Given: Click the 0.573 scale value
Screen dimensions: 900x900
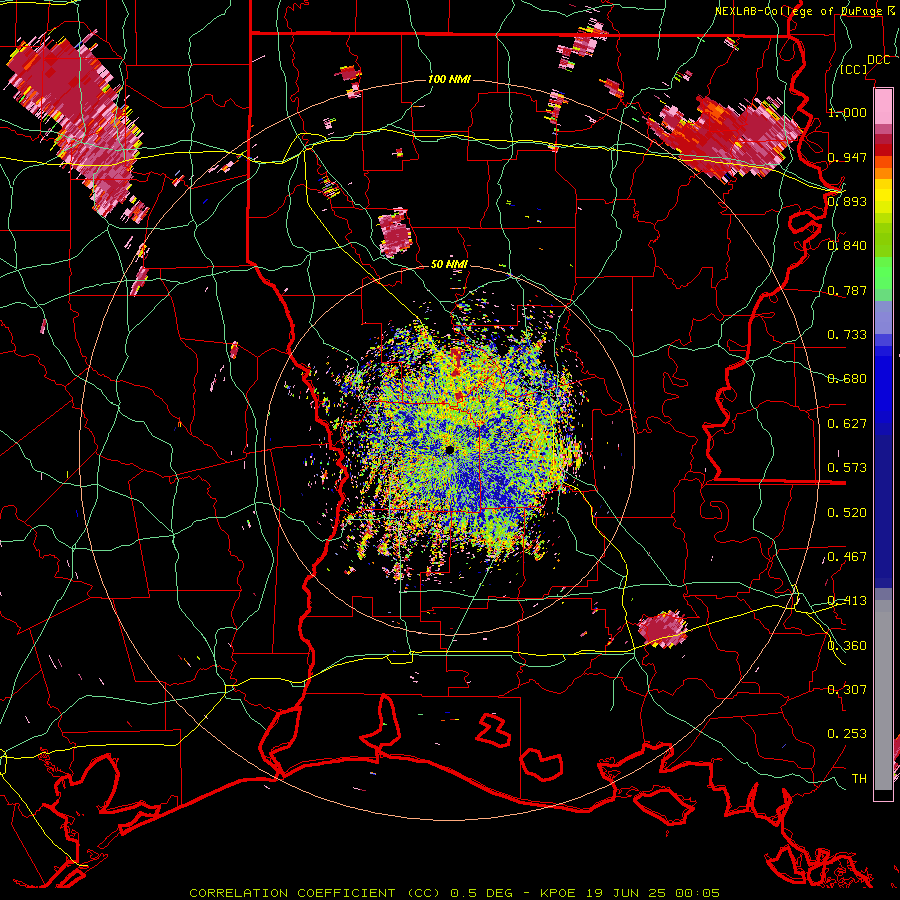Looking at the screenshot, I should (x=847, y=468).
